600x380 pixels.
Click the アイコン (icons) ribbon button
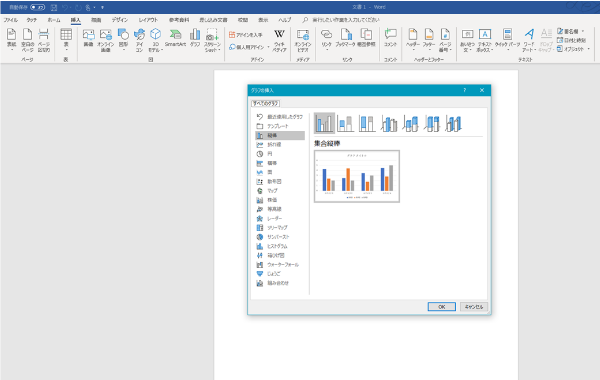[x=139, y=40]
